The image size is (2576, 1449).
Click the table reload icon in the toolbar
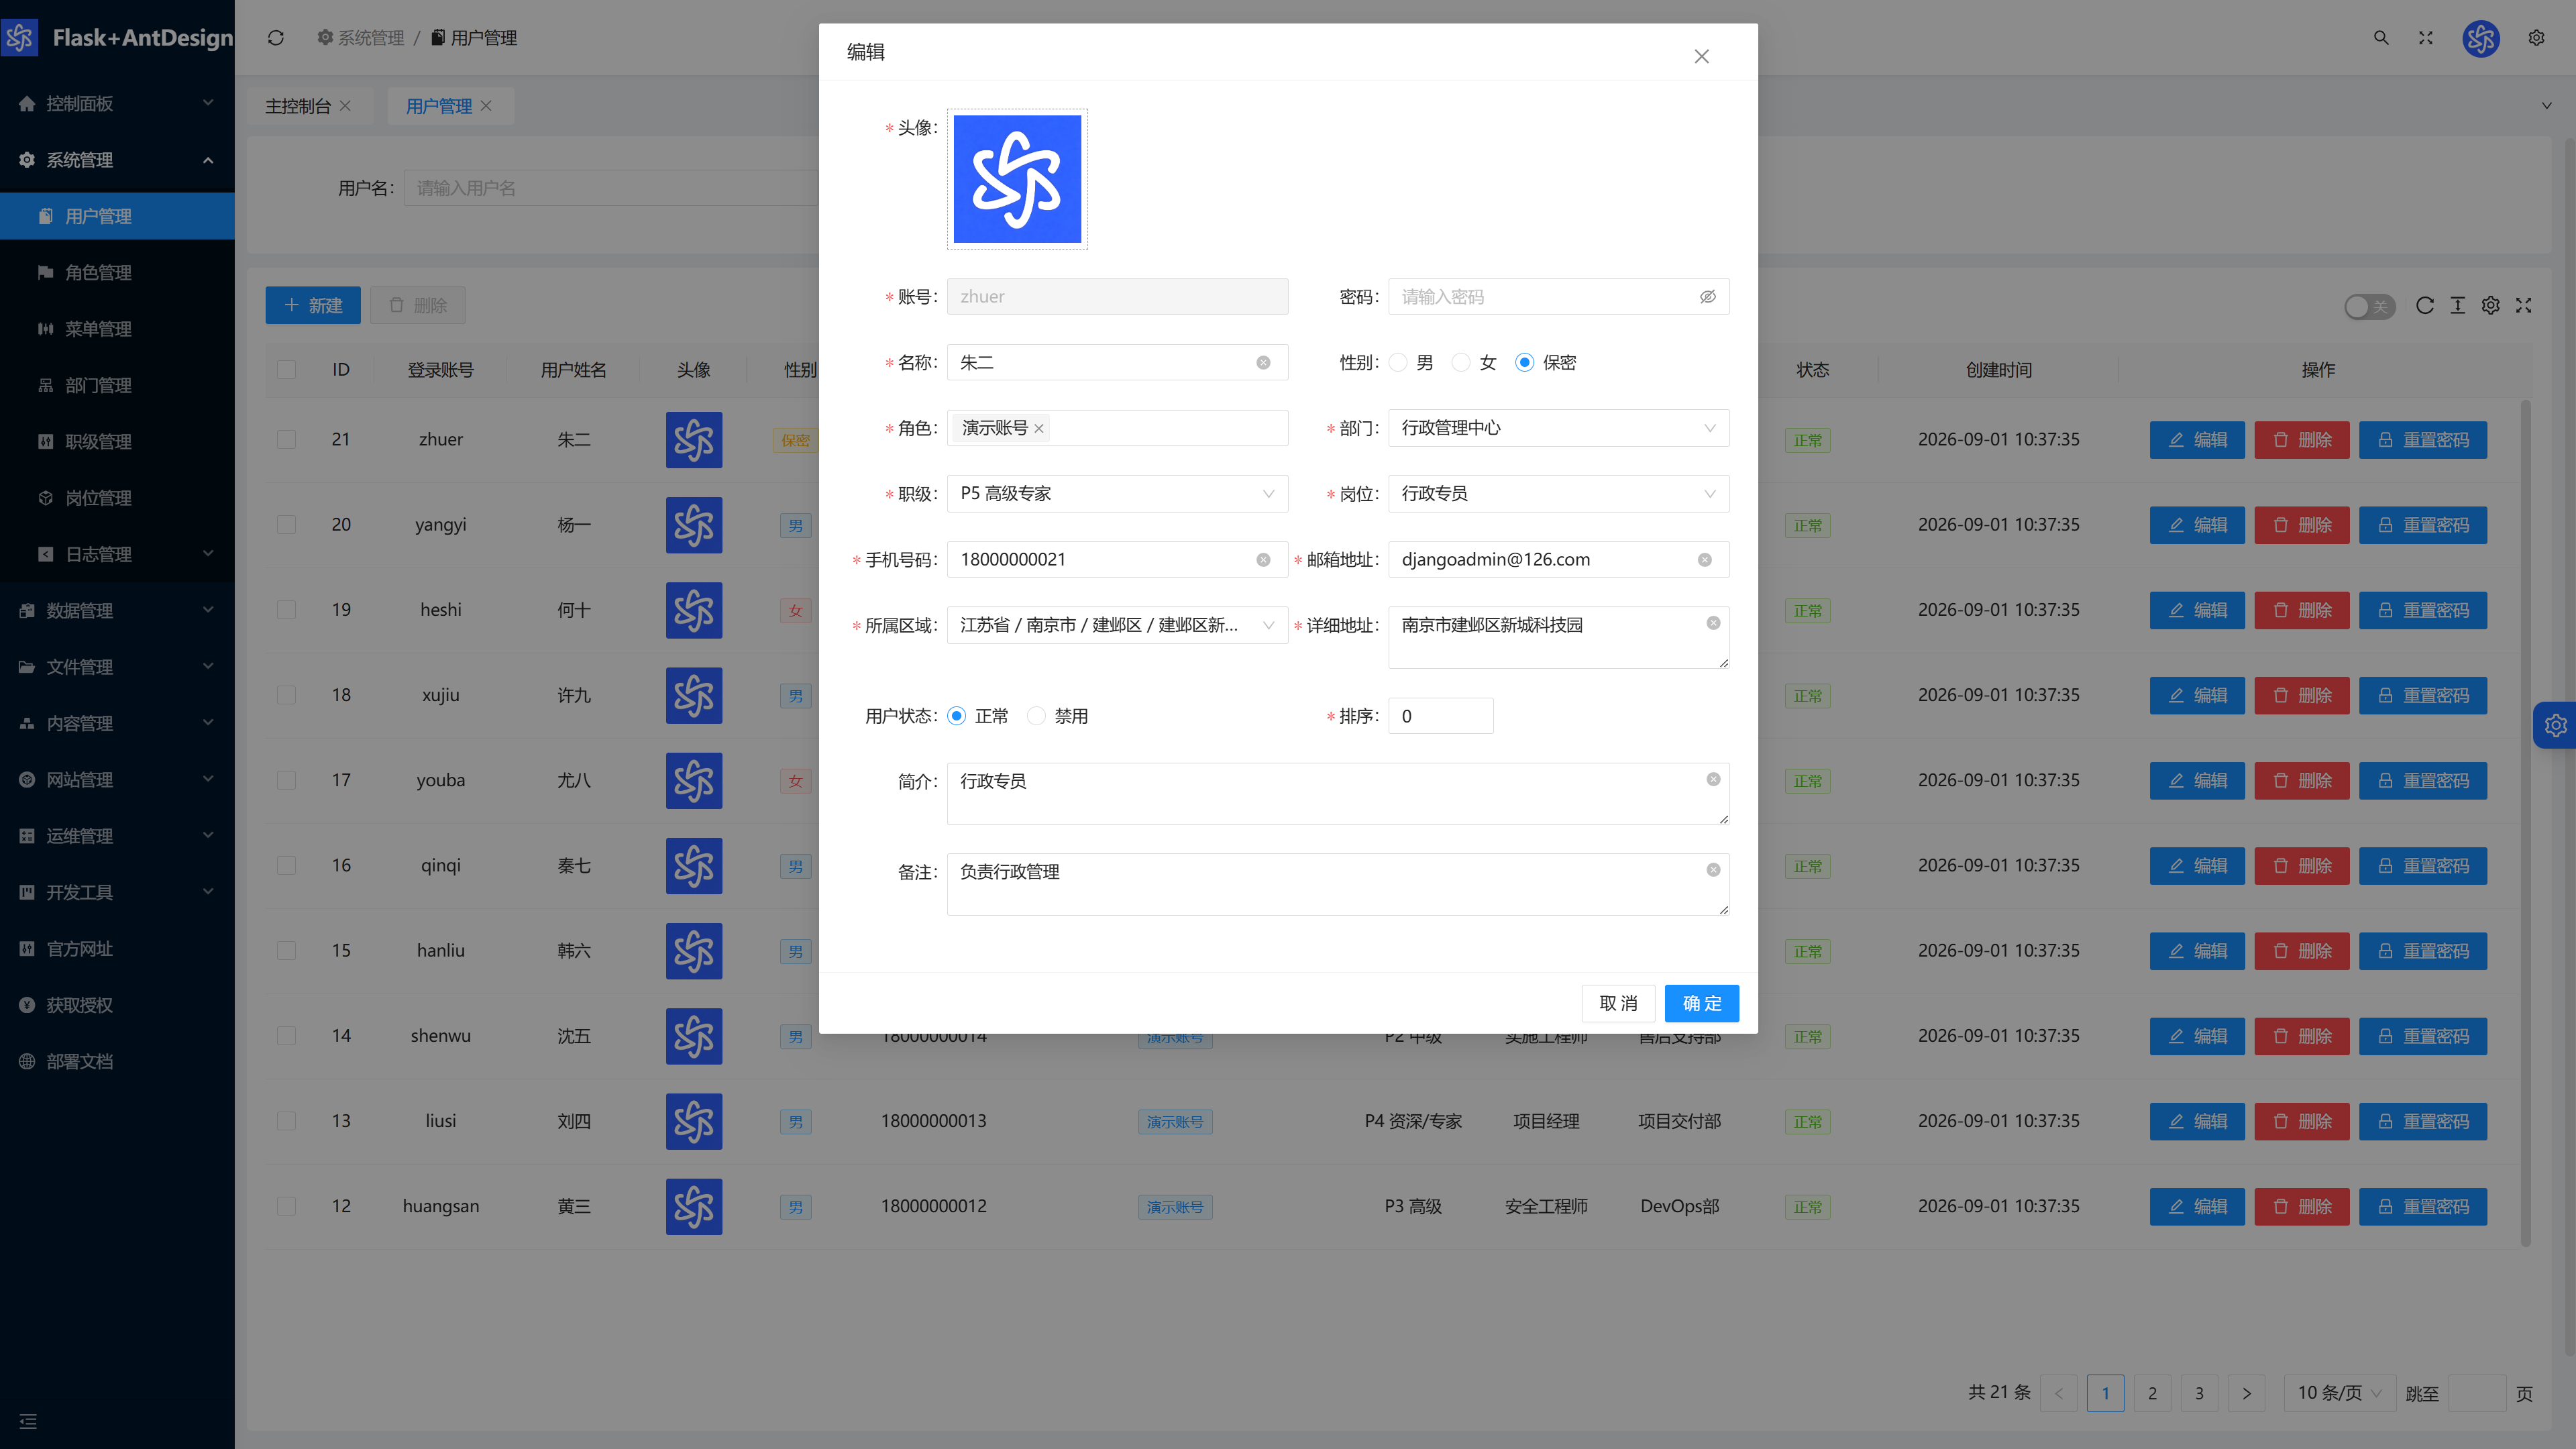tap(2424, 306)
